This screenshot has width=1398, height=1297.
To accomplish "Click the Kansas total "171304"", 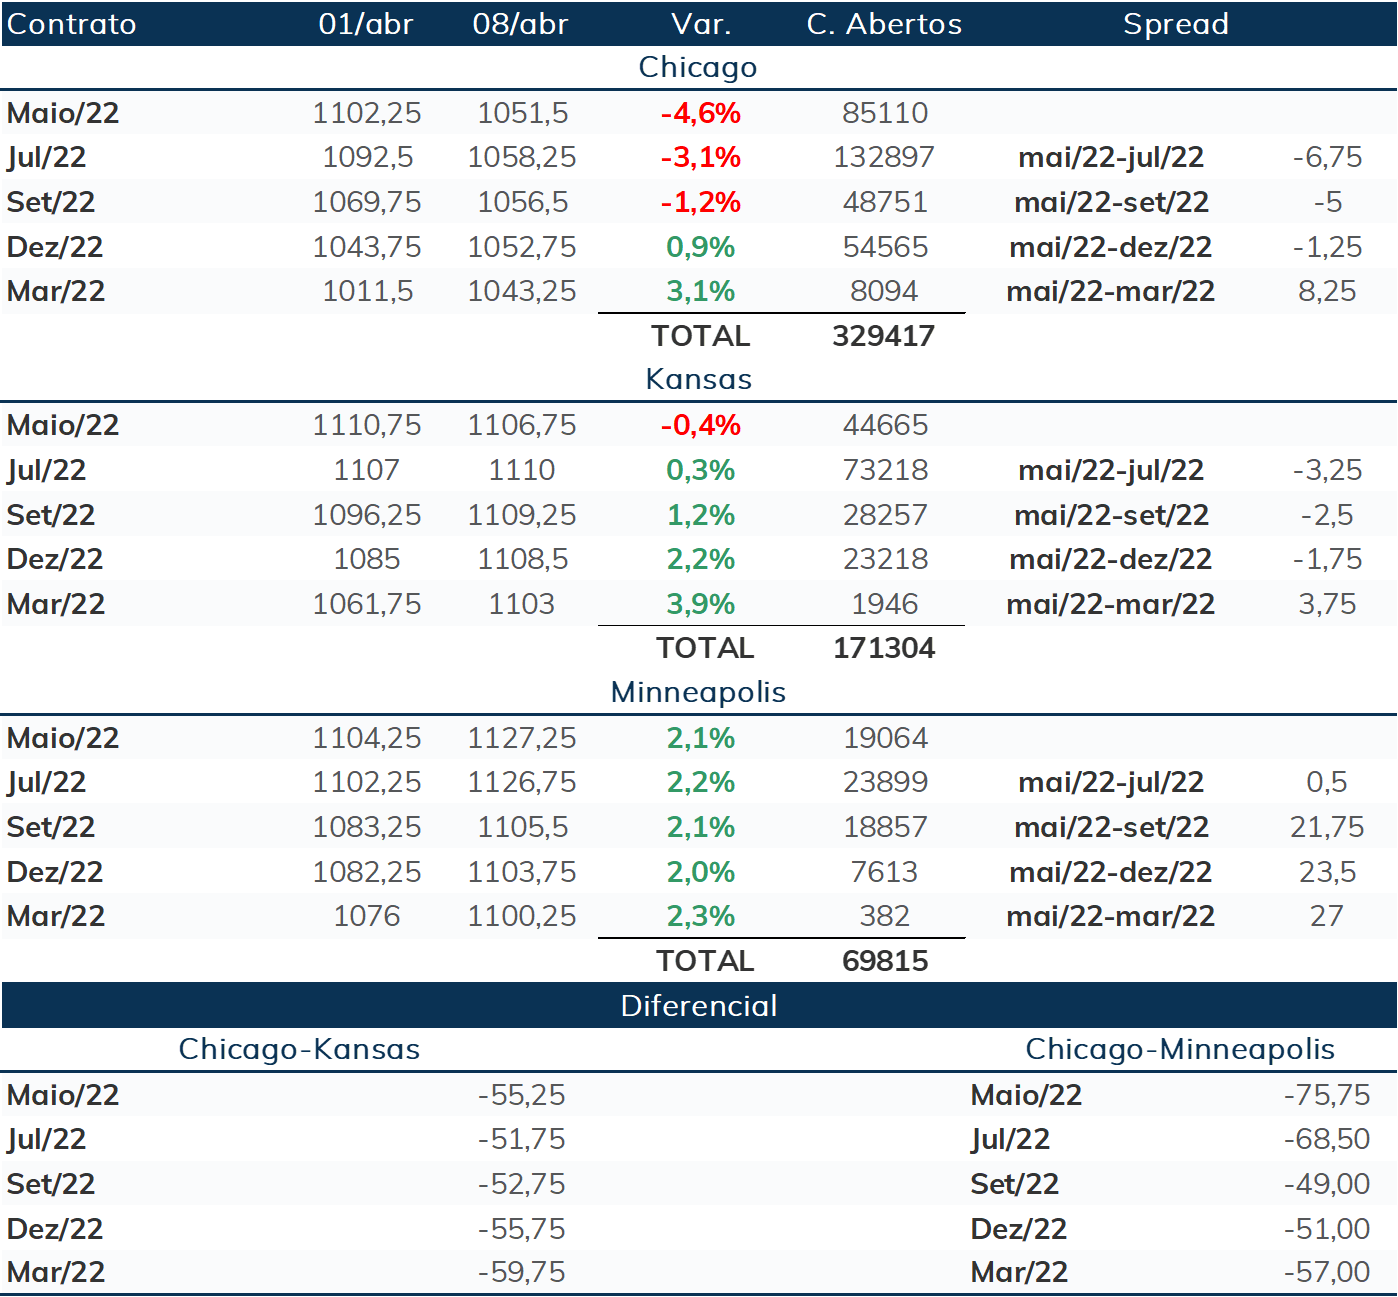I will click(884, 648).
